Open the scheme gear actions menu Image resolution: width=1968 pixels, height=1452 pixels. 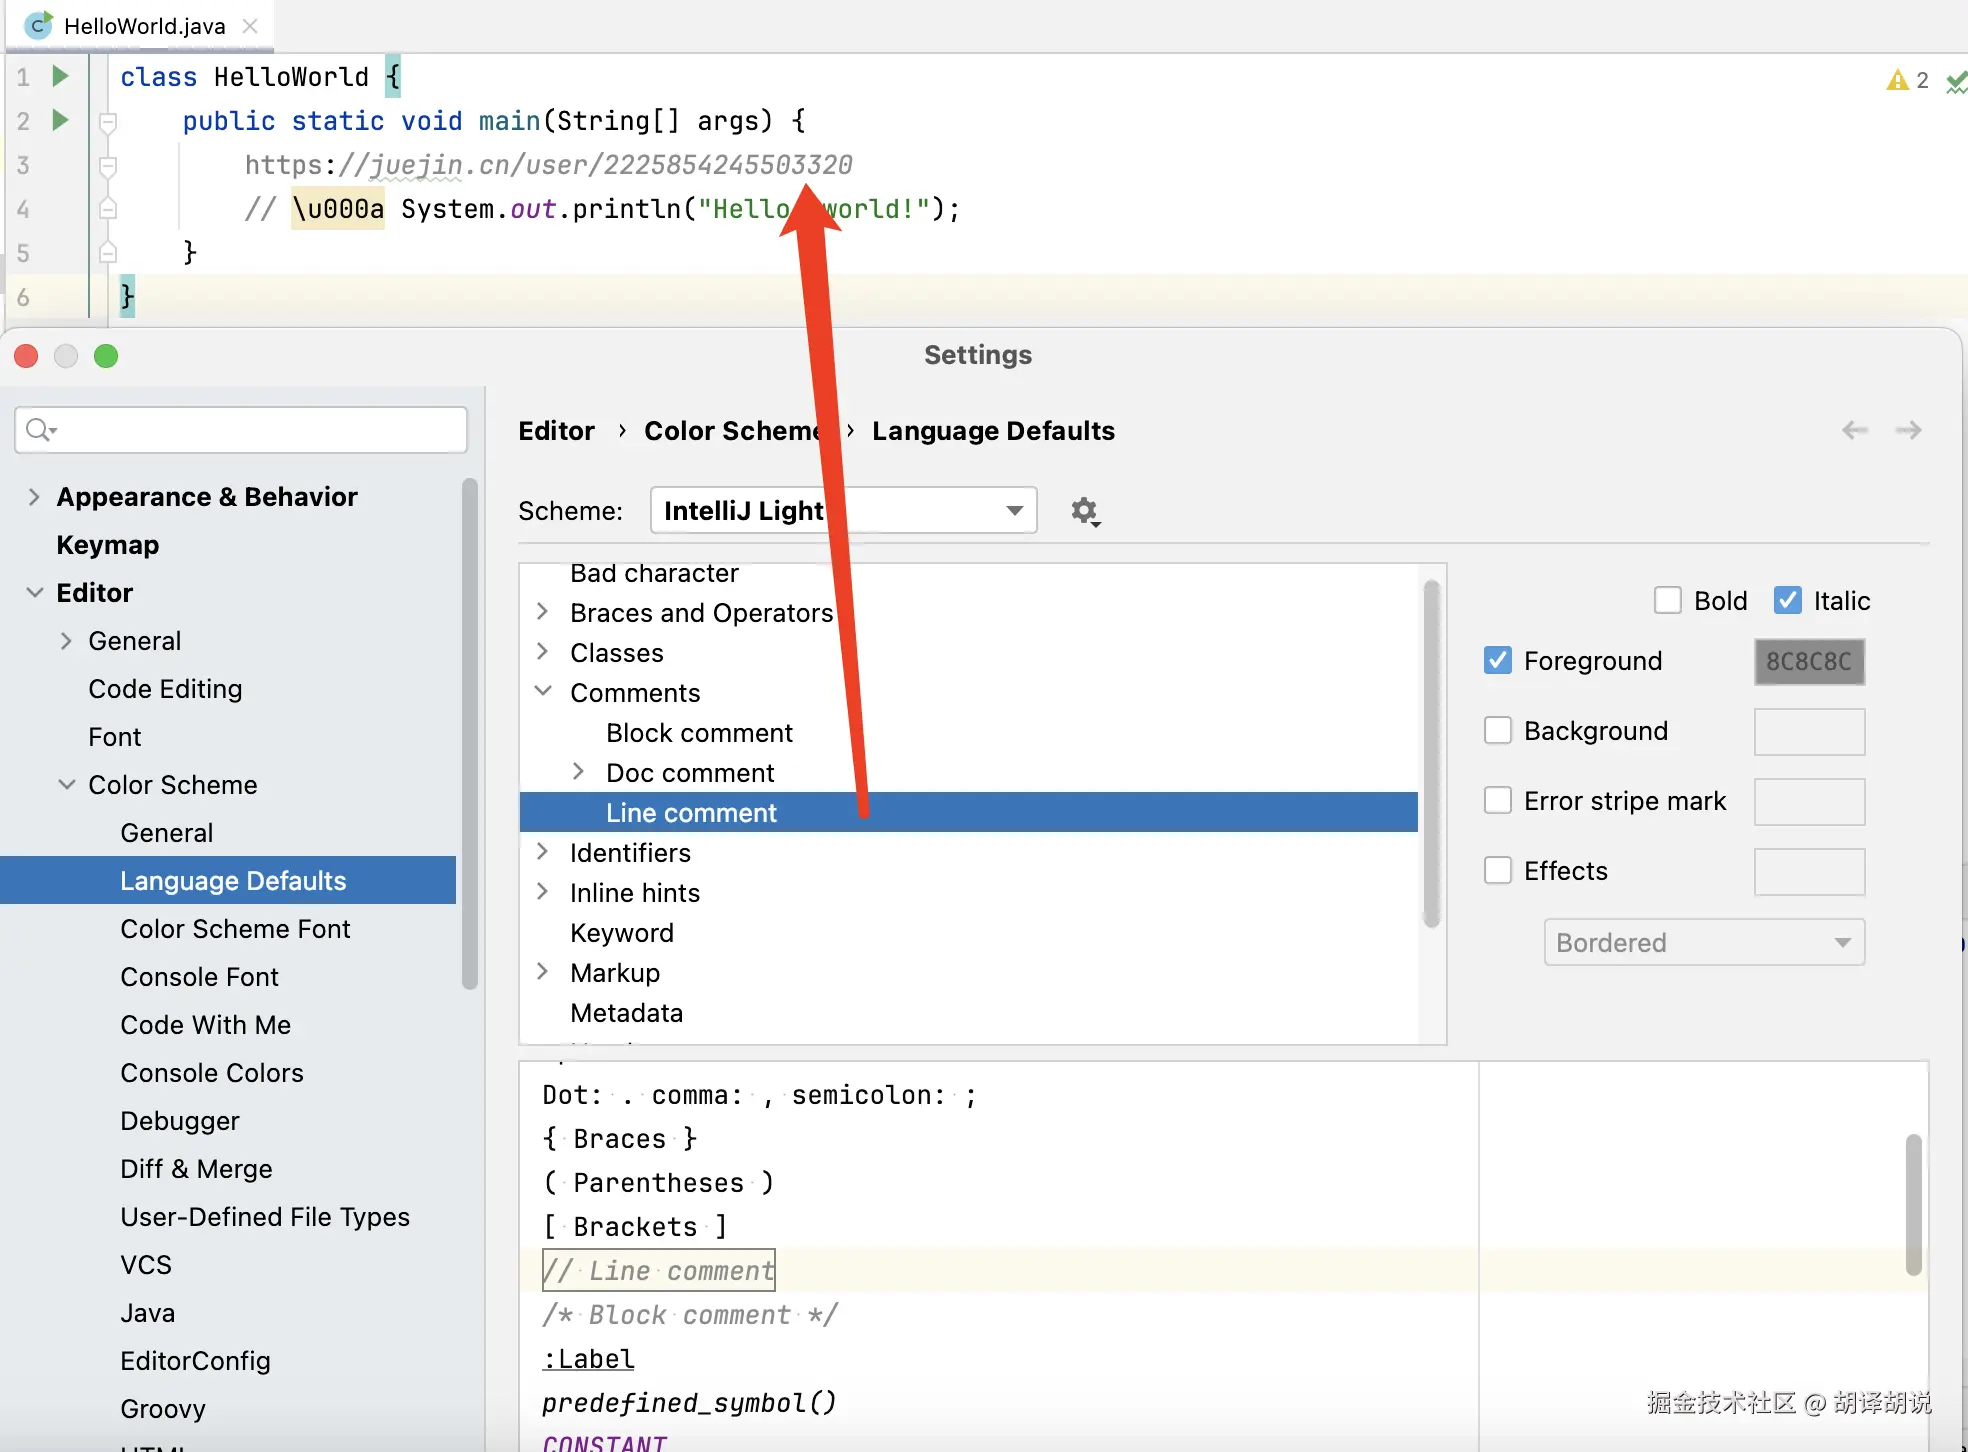pos(1085,511)
